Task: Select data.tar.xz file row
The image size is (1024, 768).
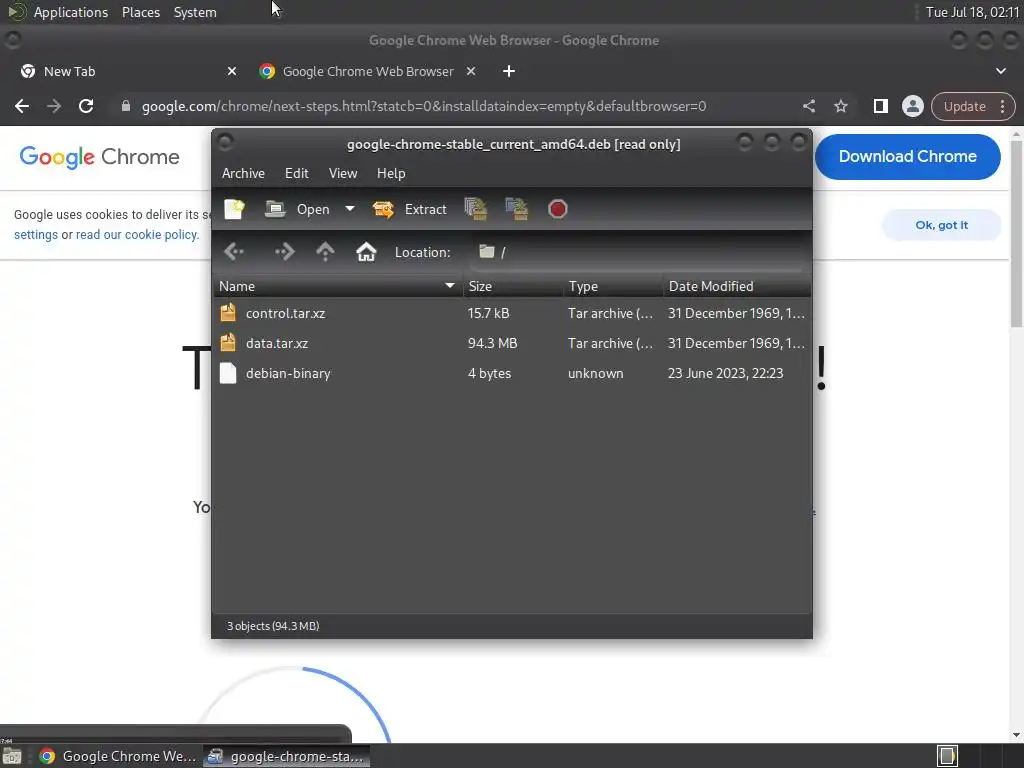Action: coord(512,343)
